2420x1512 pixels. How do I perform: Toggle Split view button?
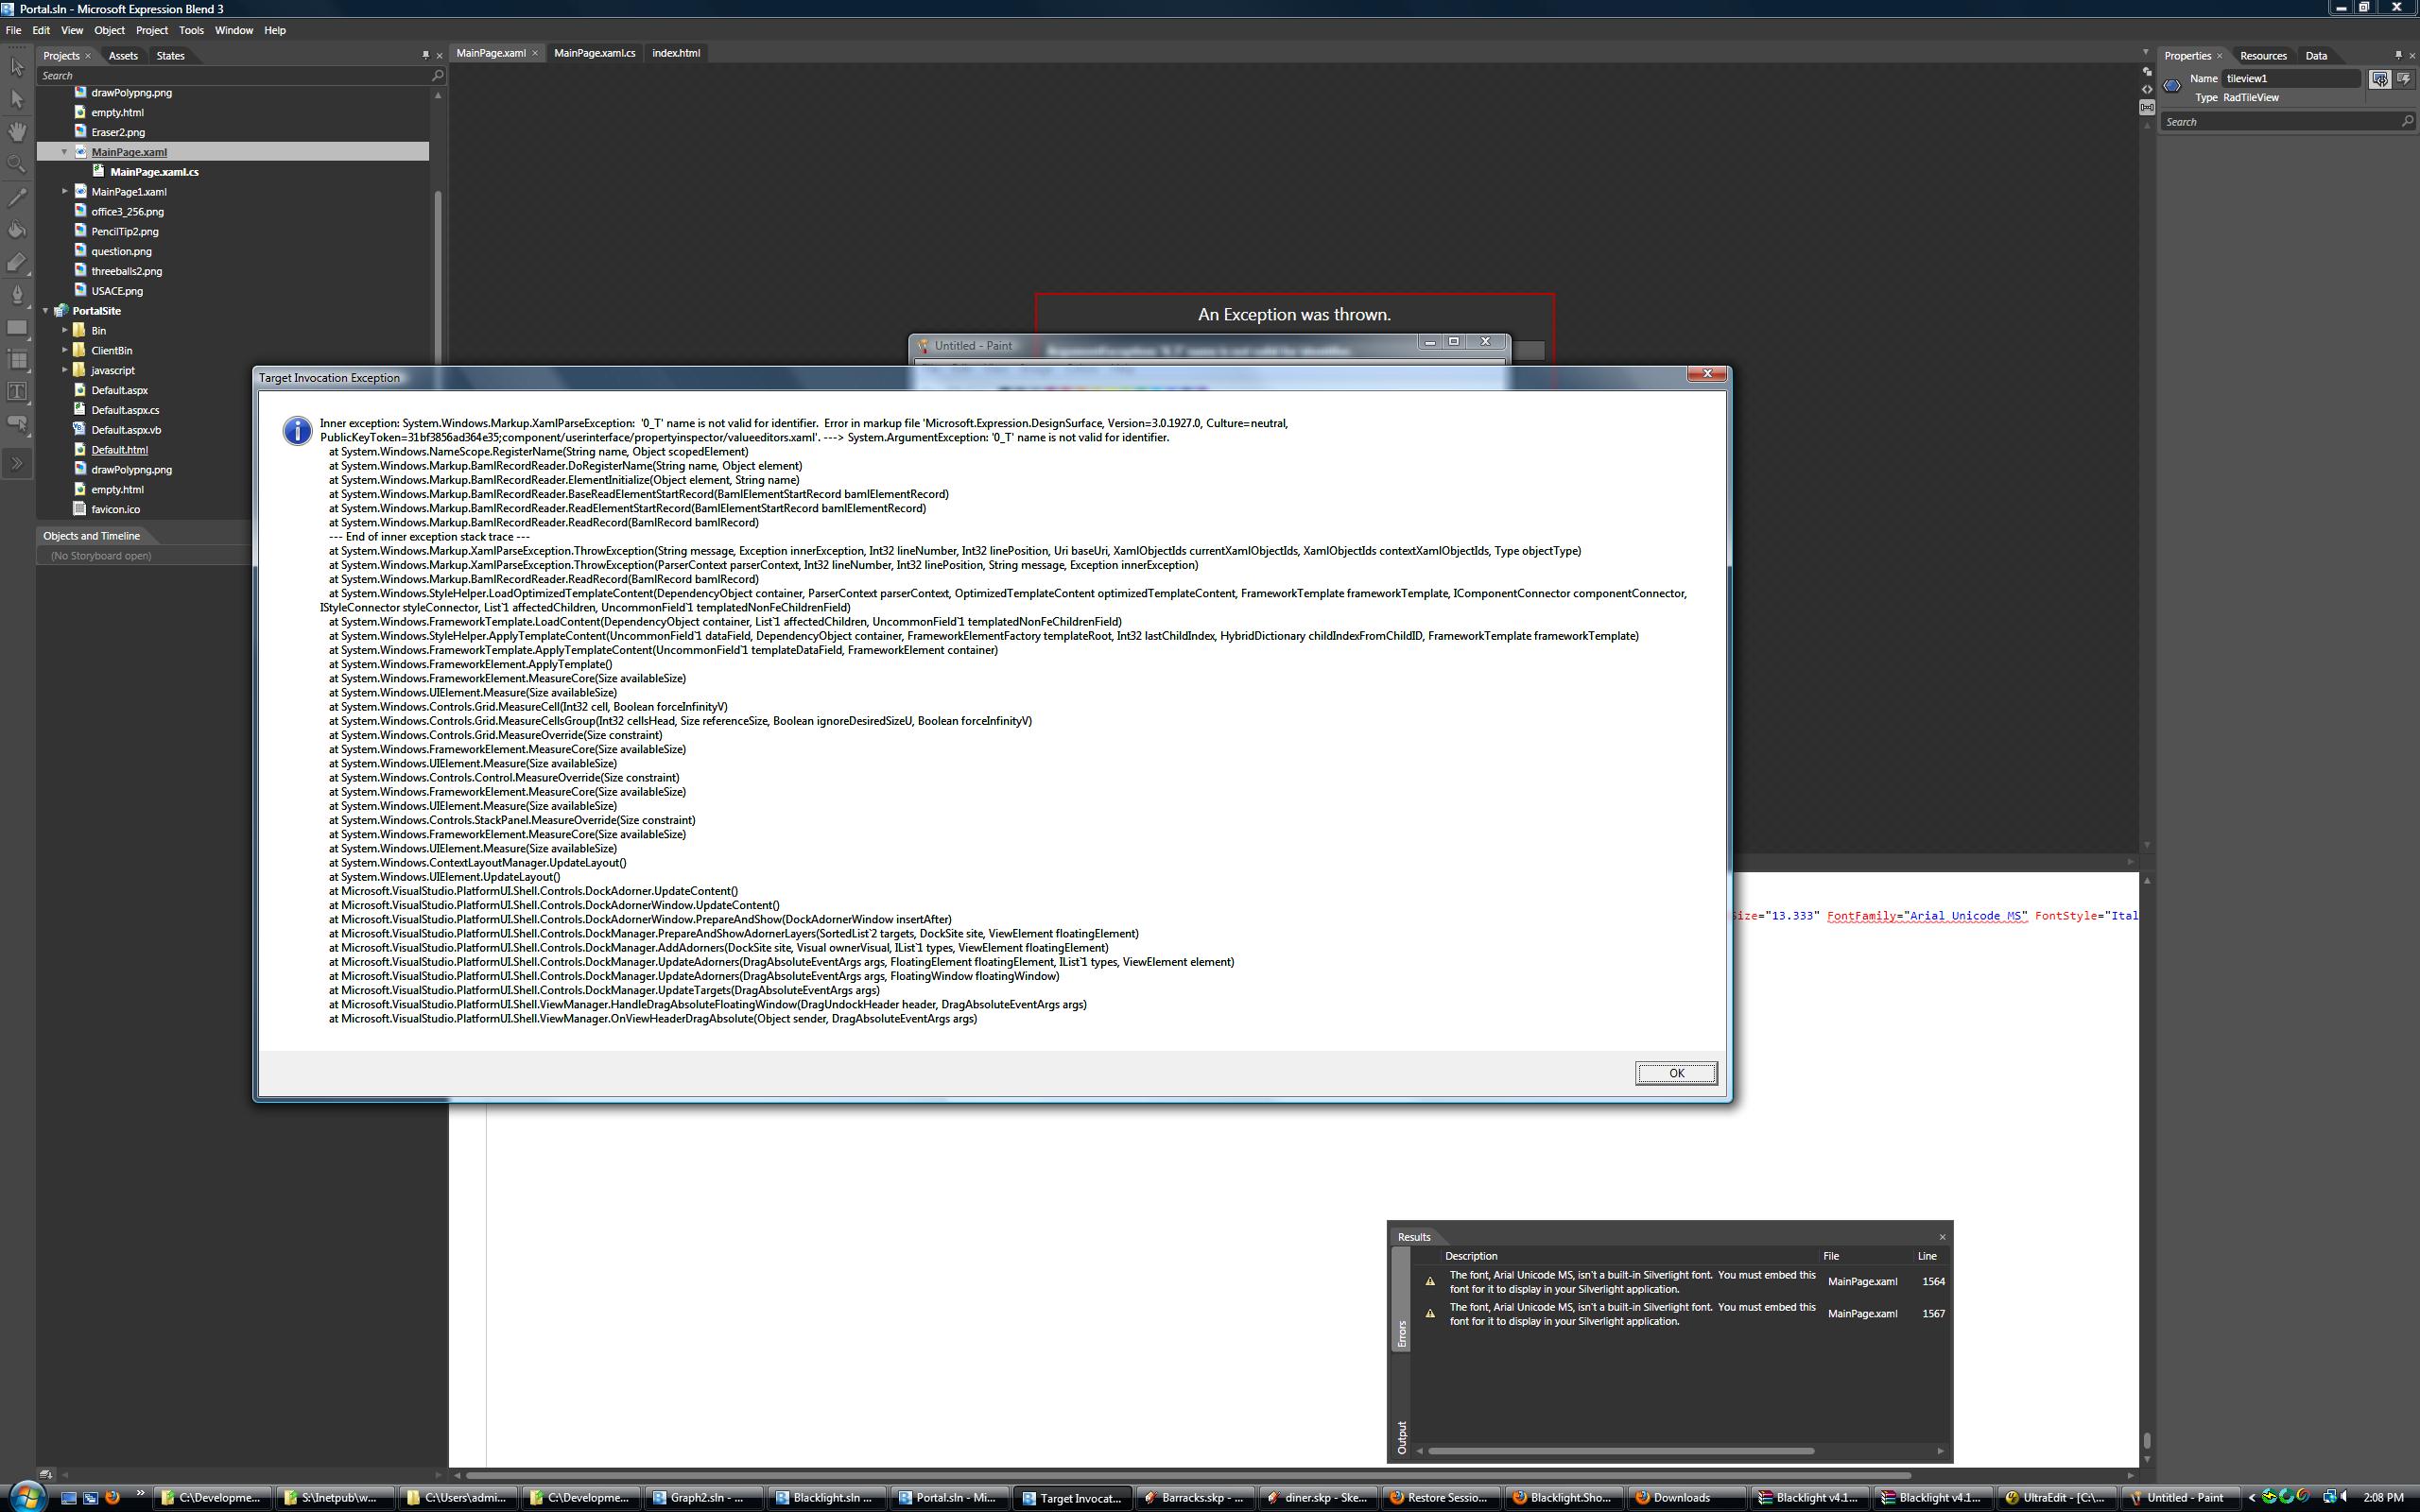pyautogui.click(x=2147, y=107)
